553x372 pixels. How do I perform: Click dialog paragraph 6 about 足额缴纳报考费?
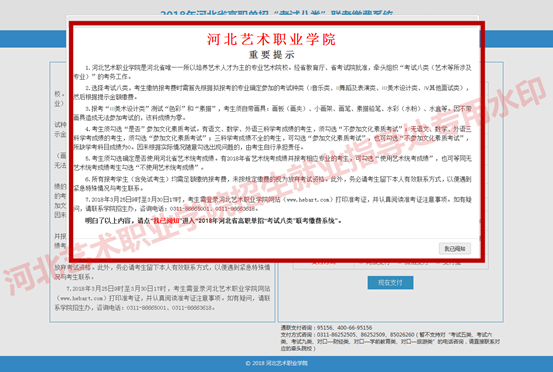click(272, 184)
